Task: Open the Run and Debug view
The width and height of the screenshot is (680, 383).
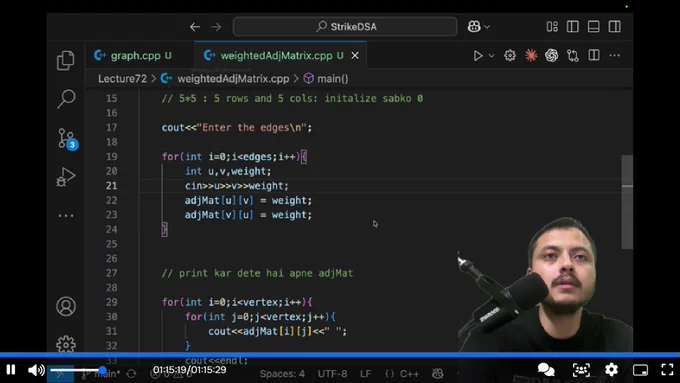Action: (x=66, y=177)
